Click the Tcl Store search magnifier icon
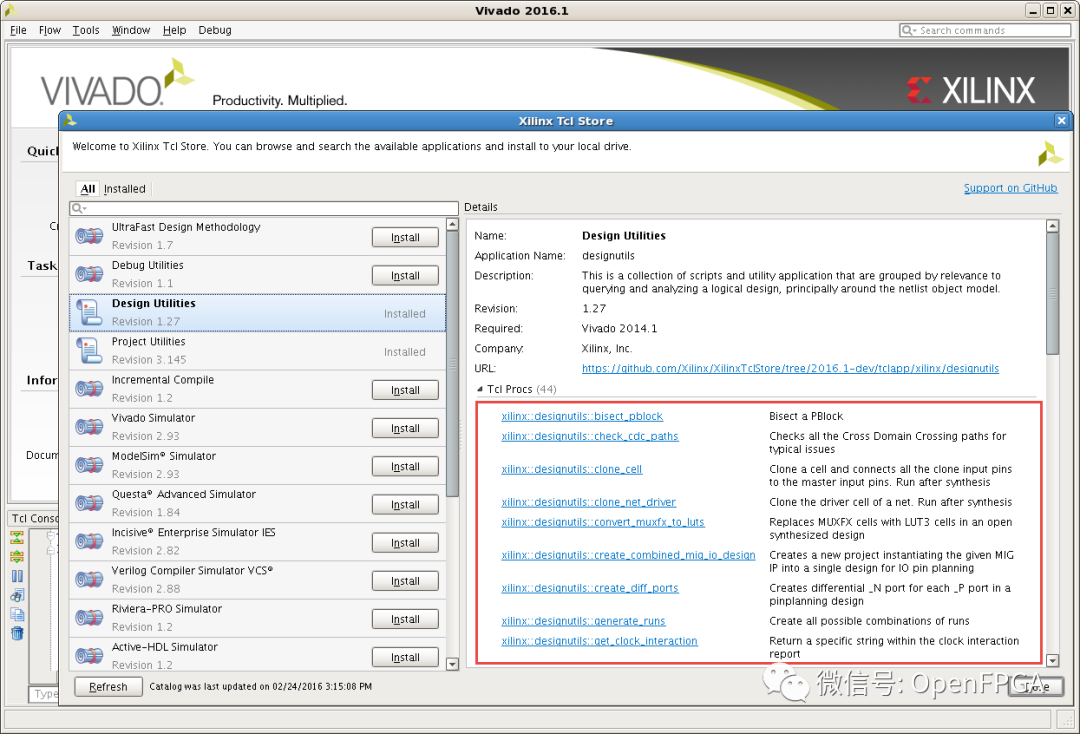1080x734 pixels. [x=77, y=208]
